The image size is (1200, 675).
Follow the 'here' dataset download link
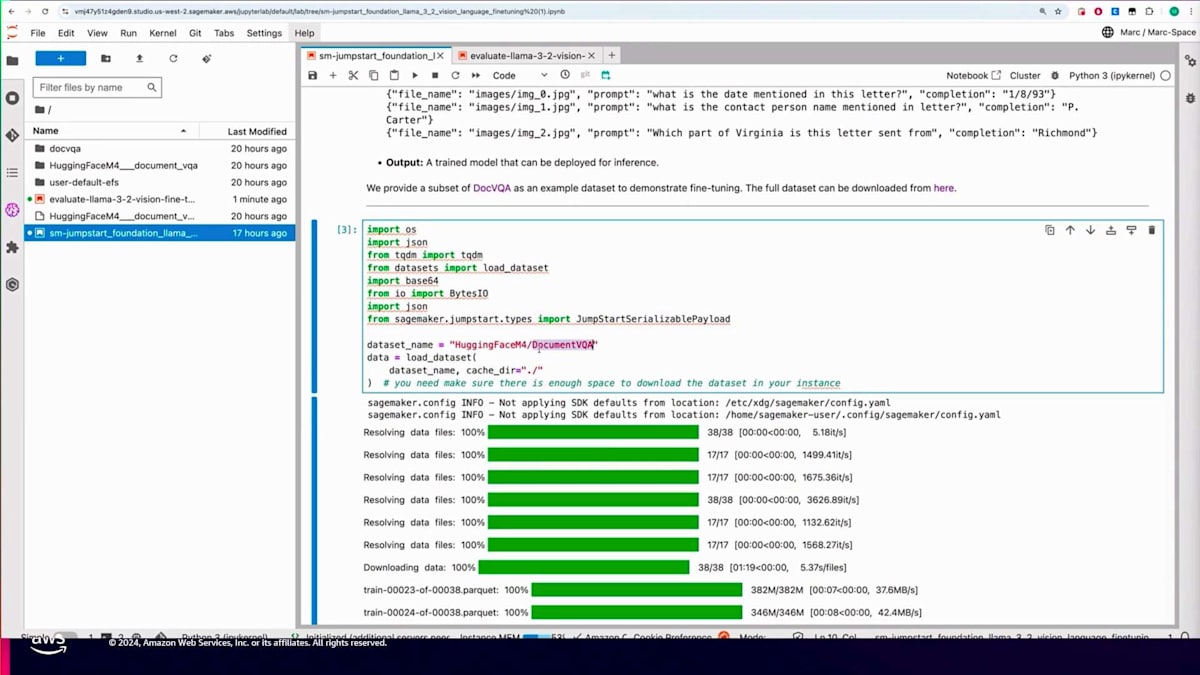pos(944,188)
